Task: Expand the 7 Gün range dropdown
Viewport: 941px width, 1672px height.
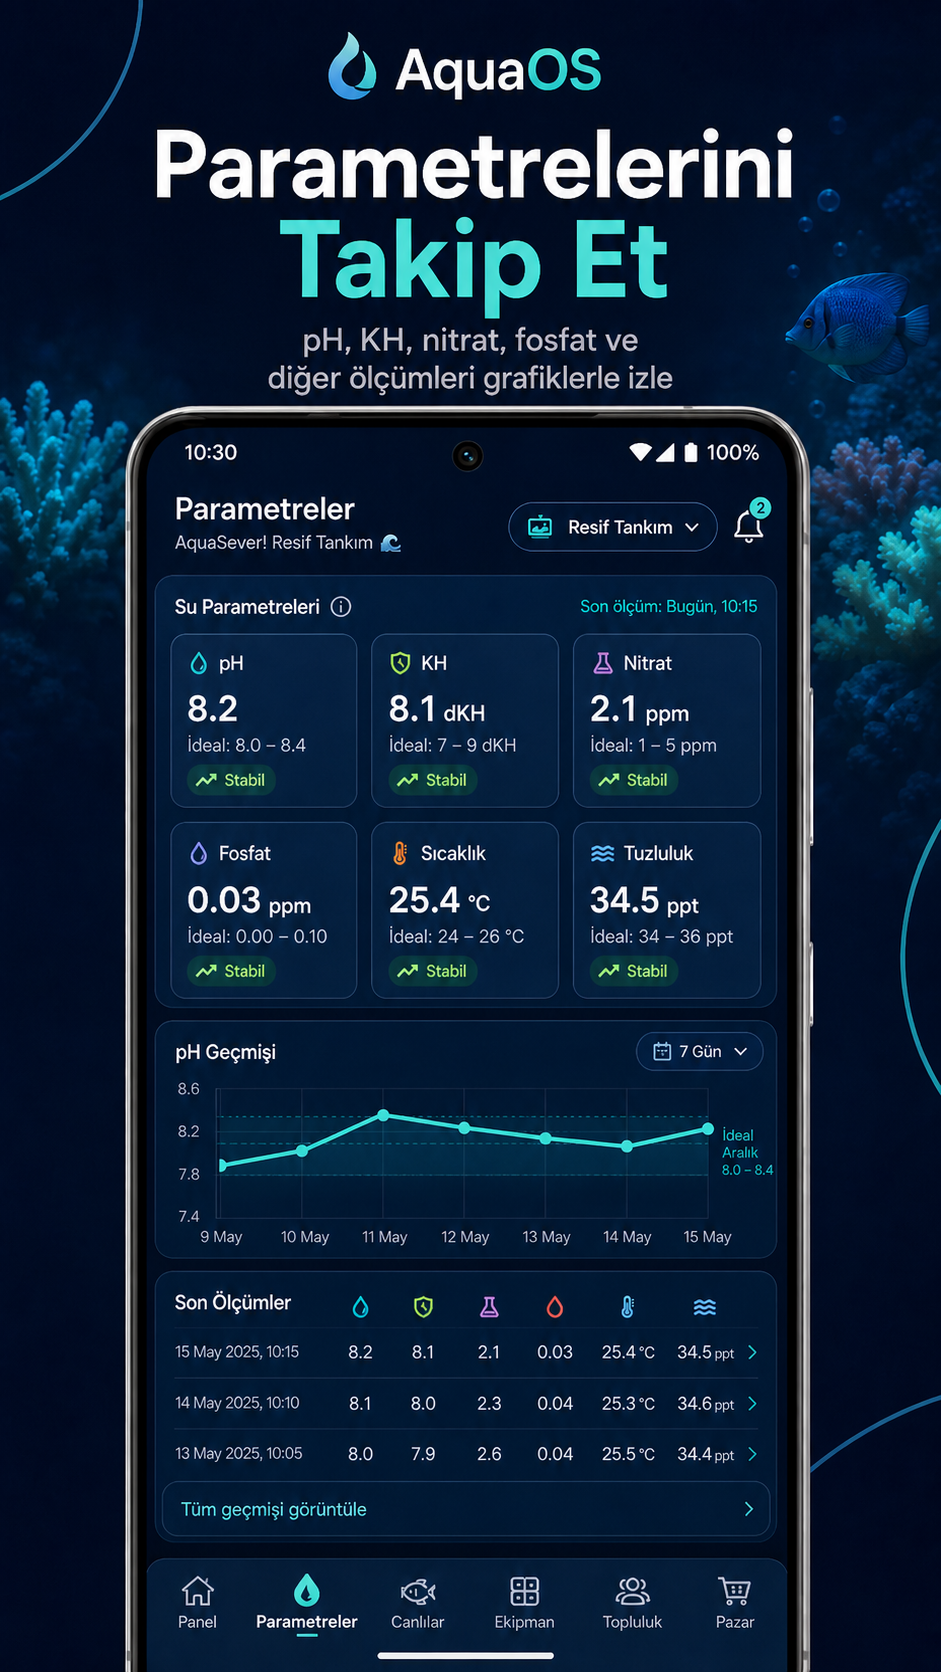Action: (700, 1051)
